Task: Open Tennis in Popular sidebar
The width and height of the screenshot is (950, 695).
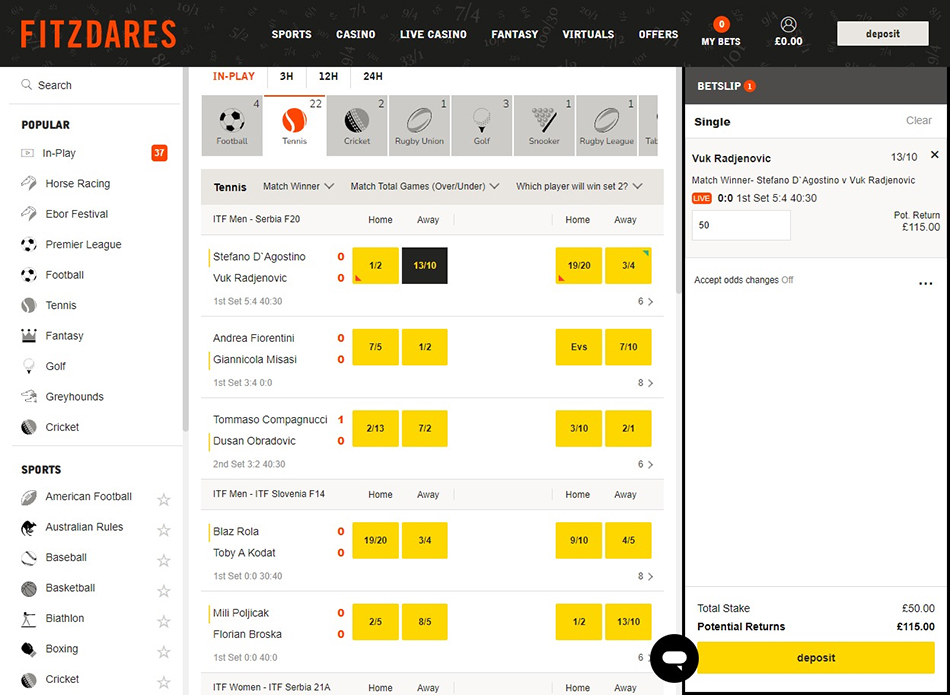Action: click(x=61, y=305)
